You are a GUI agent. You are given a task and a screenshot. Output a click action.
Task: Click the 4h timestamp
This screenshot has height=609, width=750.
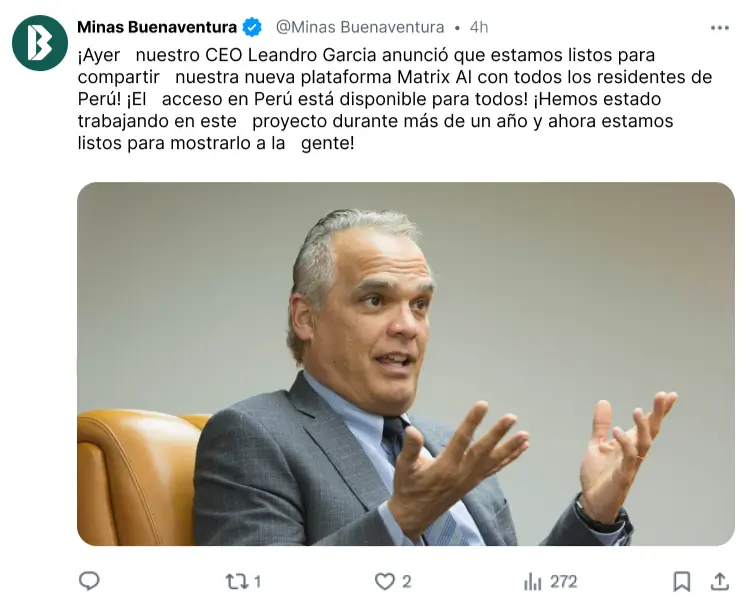point(479,27)
